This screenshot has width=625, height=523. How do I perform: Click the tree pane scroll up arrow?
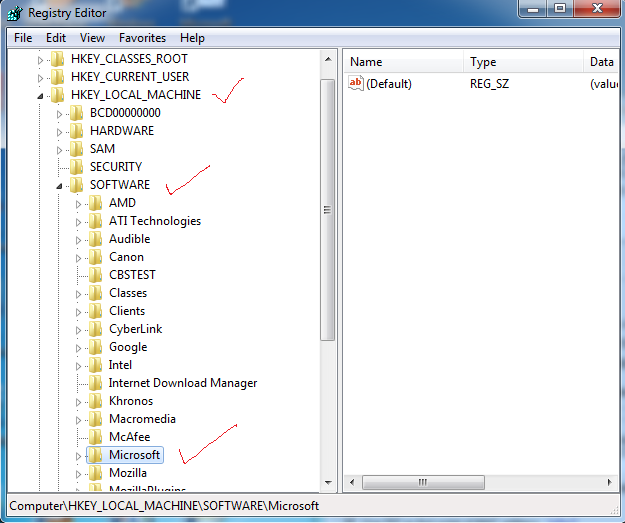(328, 60)
